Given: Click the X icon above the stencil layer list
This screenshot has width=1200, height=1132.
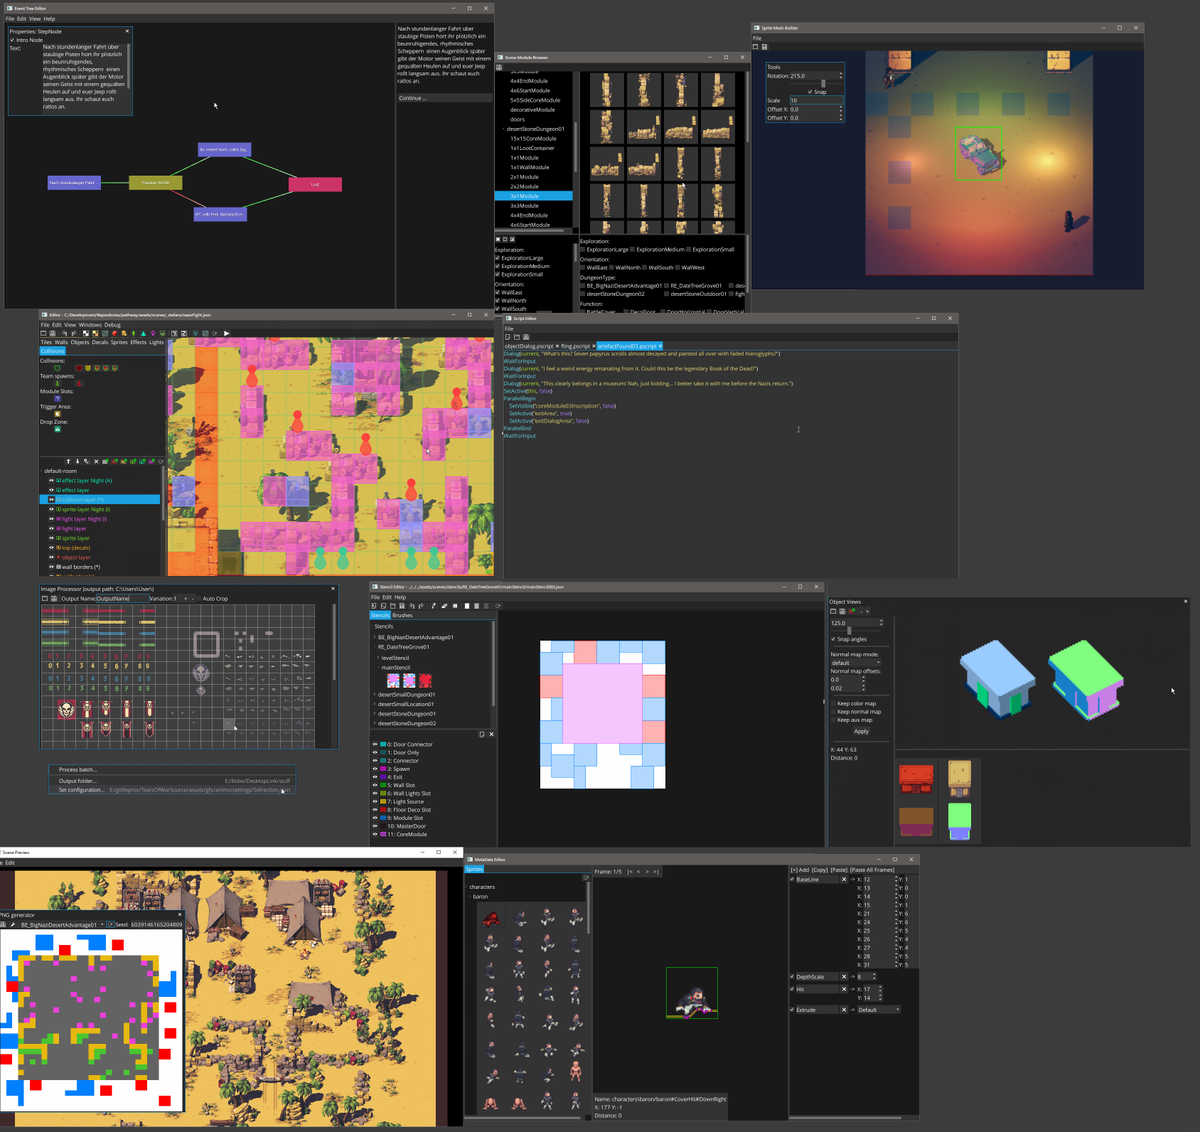Looking at the screenshot, I should coord(491,734).
